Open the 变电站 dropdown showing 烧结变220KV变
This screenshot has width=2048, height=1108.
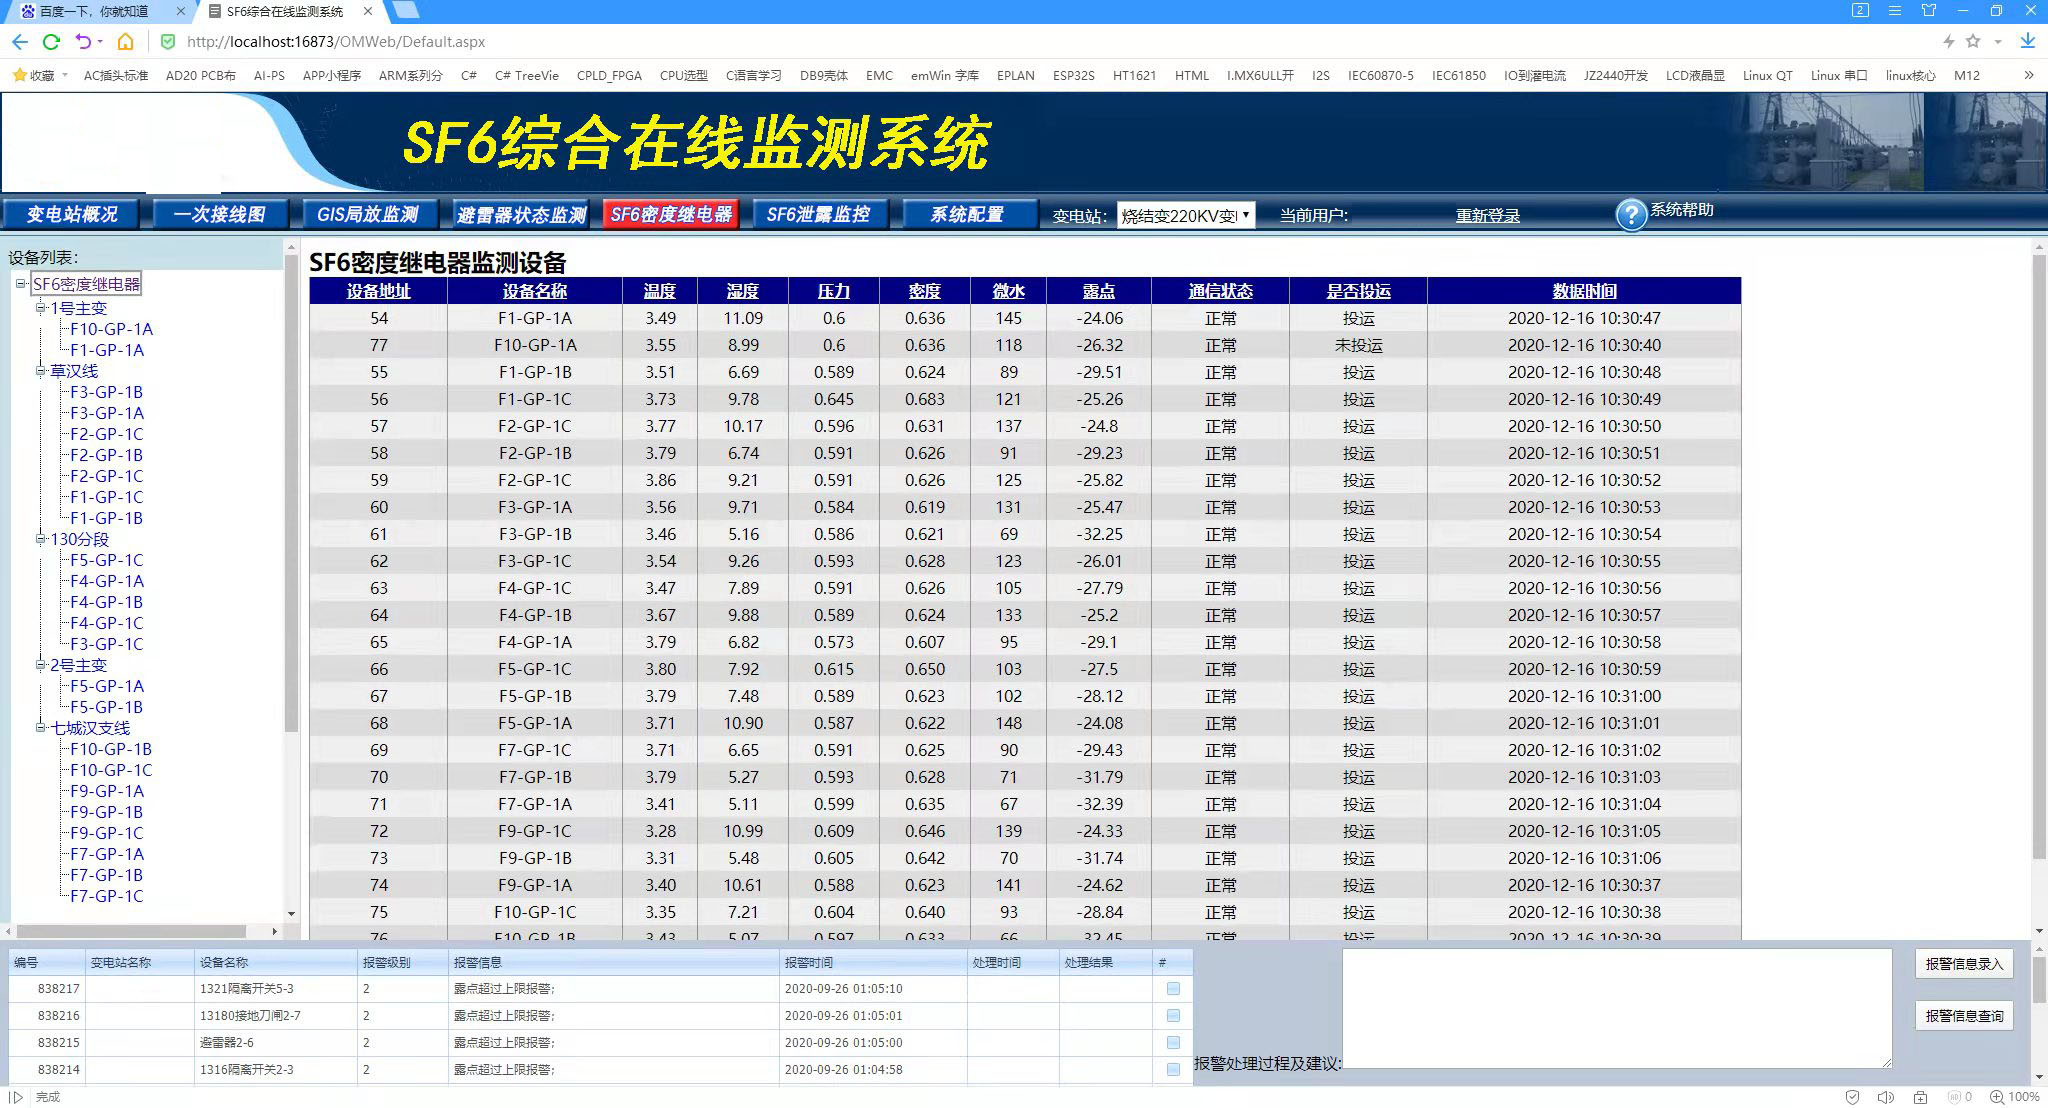coord(1185,215)
